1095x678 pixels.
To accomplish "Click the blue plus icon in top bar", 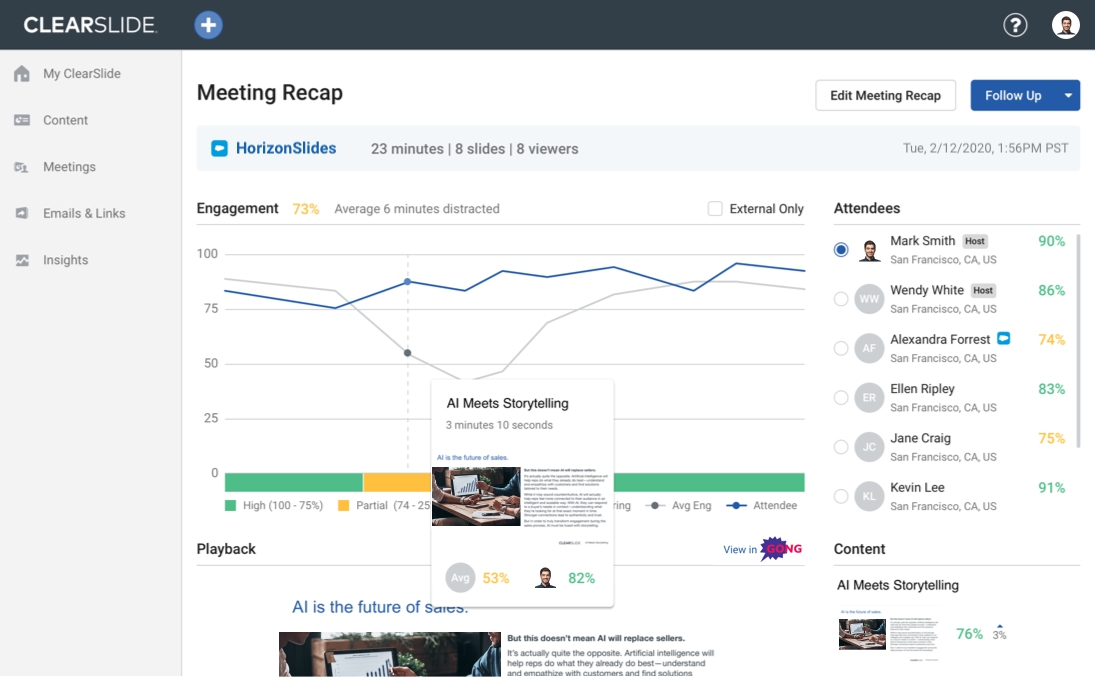I will [208, 24].
